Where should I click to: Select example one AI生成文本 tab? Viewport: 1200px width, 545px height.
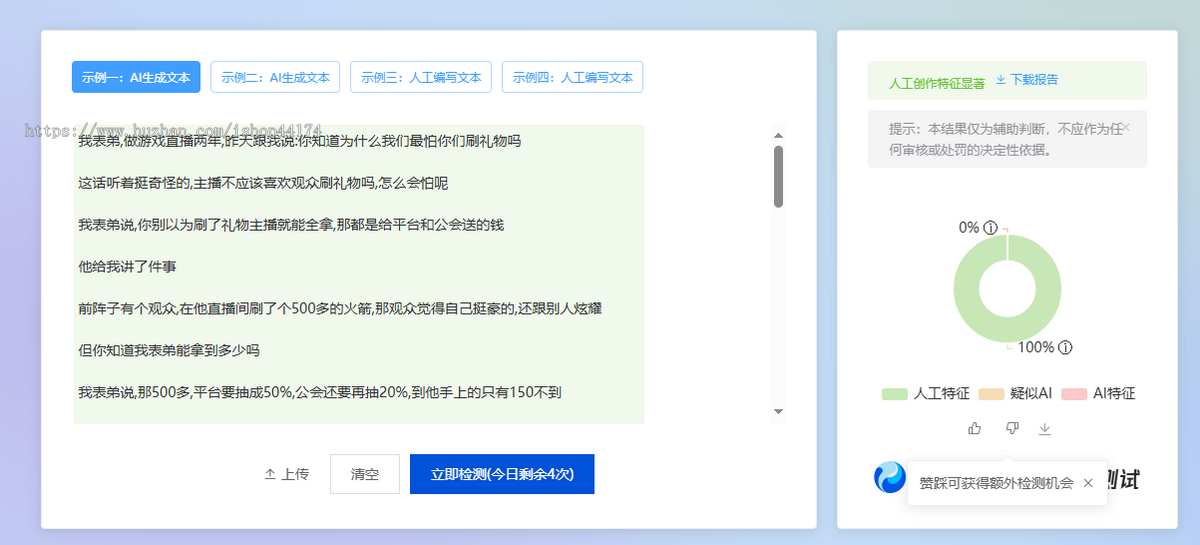click(x=136, y=77)
